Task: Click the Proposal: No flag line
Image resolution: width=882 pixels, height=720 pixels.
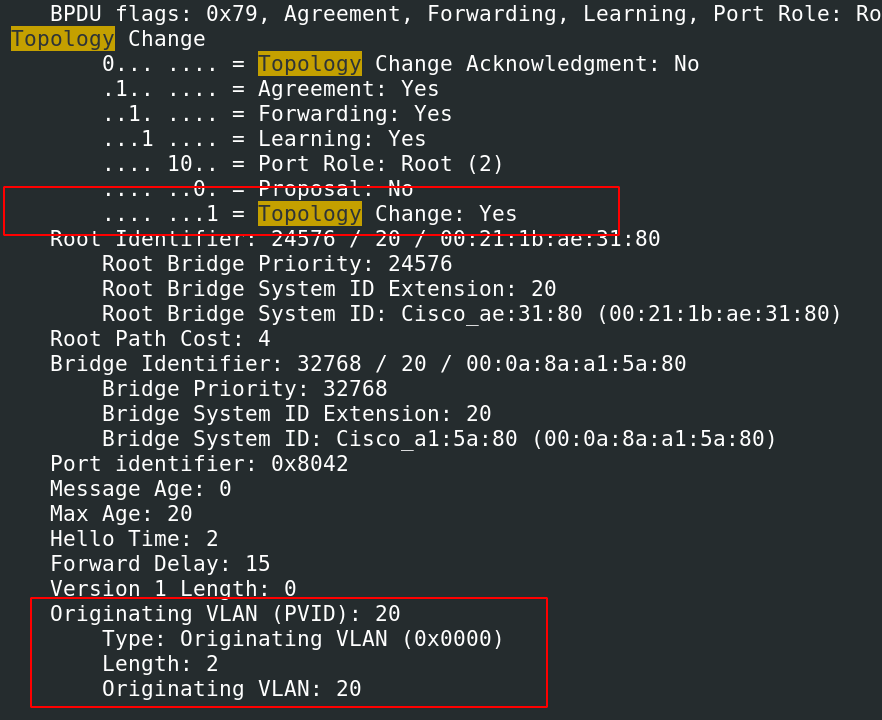Action: click(x=257, y=189)
